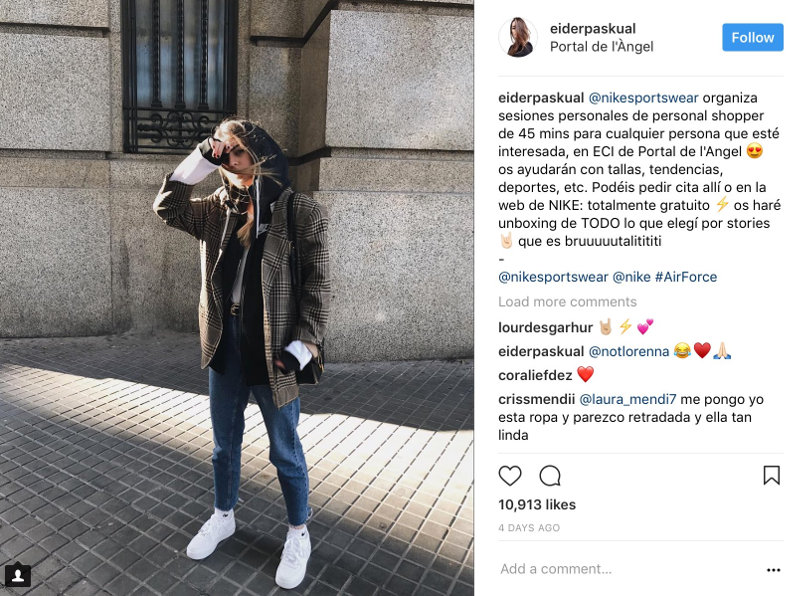Open crissmendii commenter profile

(x=536, y=399)
